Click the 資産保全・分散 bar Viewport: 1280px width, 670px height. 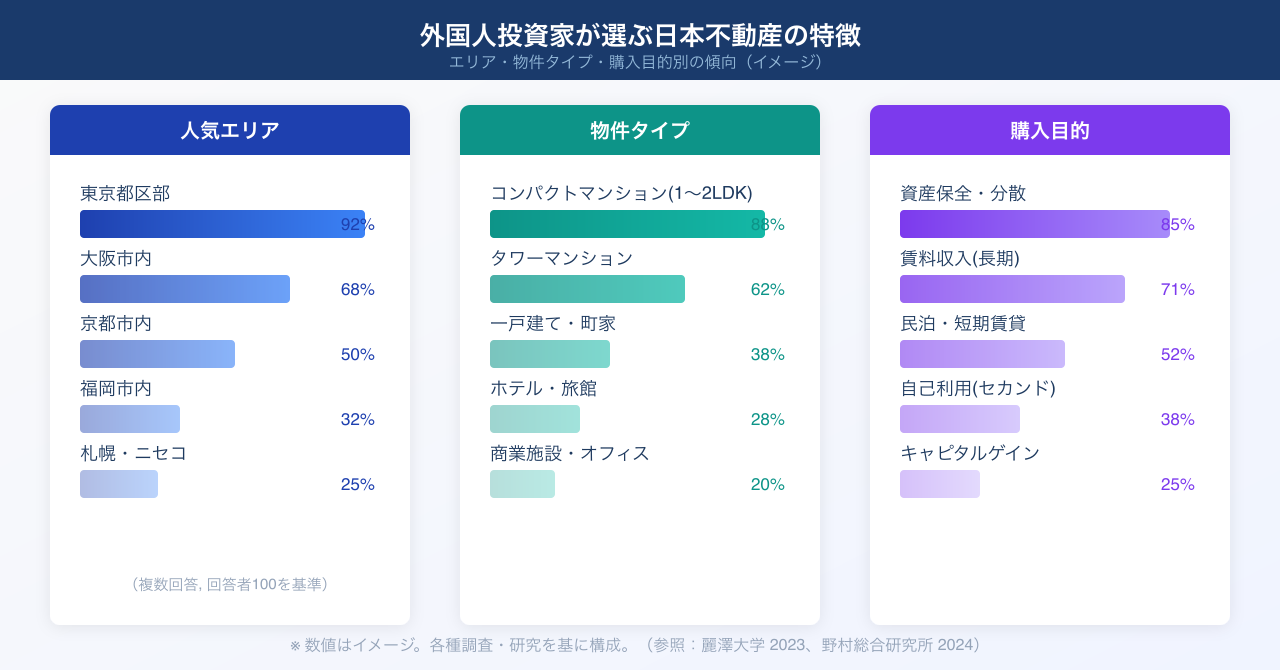1034,224
